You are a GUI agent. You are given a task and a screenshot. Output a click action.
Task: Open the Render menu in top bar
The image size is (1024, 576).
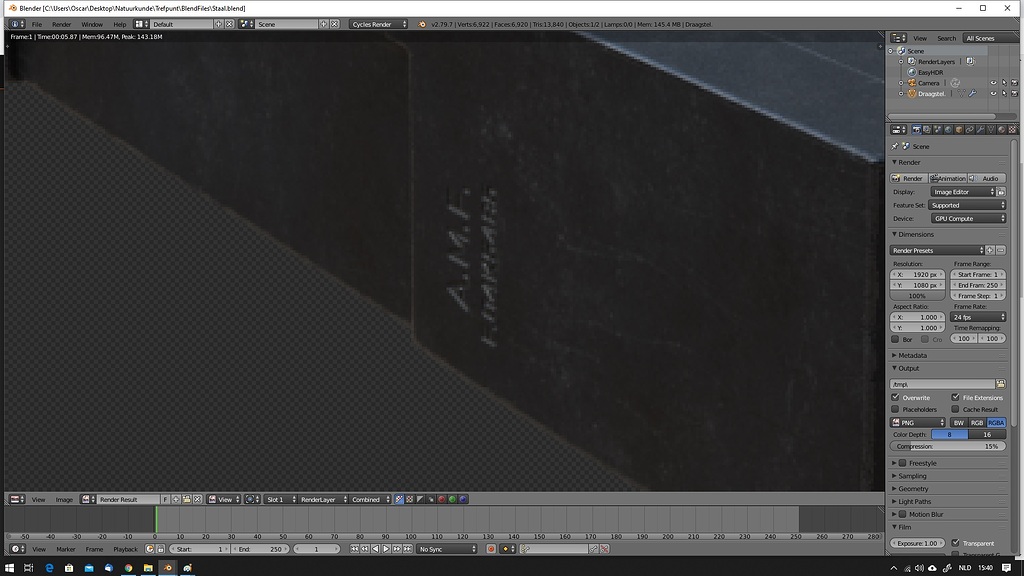pyautogui.click(x=61, y=24)
